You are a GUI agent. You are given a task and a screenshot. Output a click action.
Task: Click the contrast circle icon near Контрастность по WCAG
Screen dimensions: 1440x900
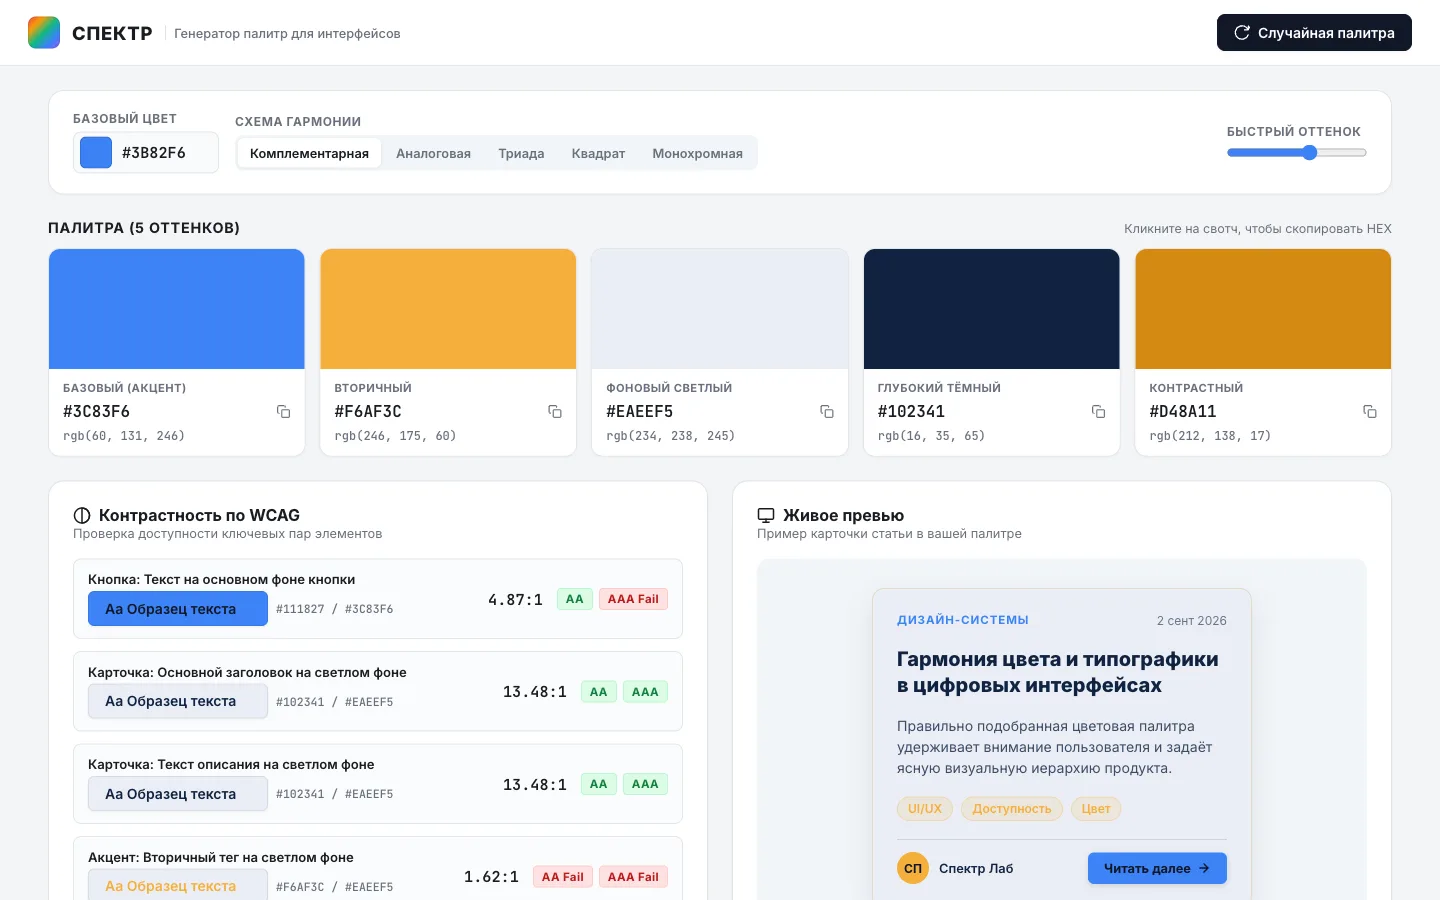(82, 516)
